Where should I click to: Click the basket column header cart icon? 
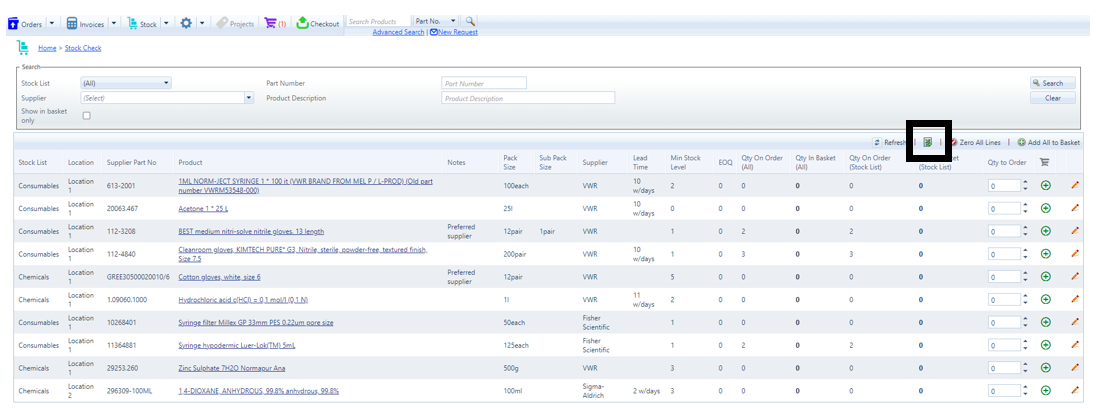coord(1044,162)
